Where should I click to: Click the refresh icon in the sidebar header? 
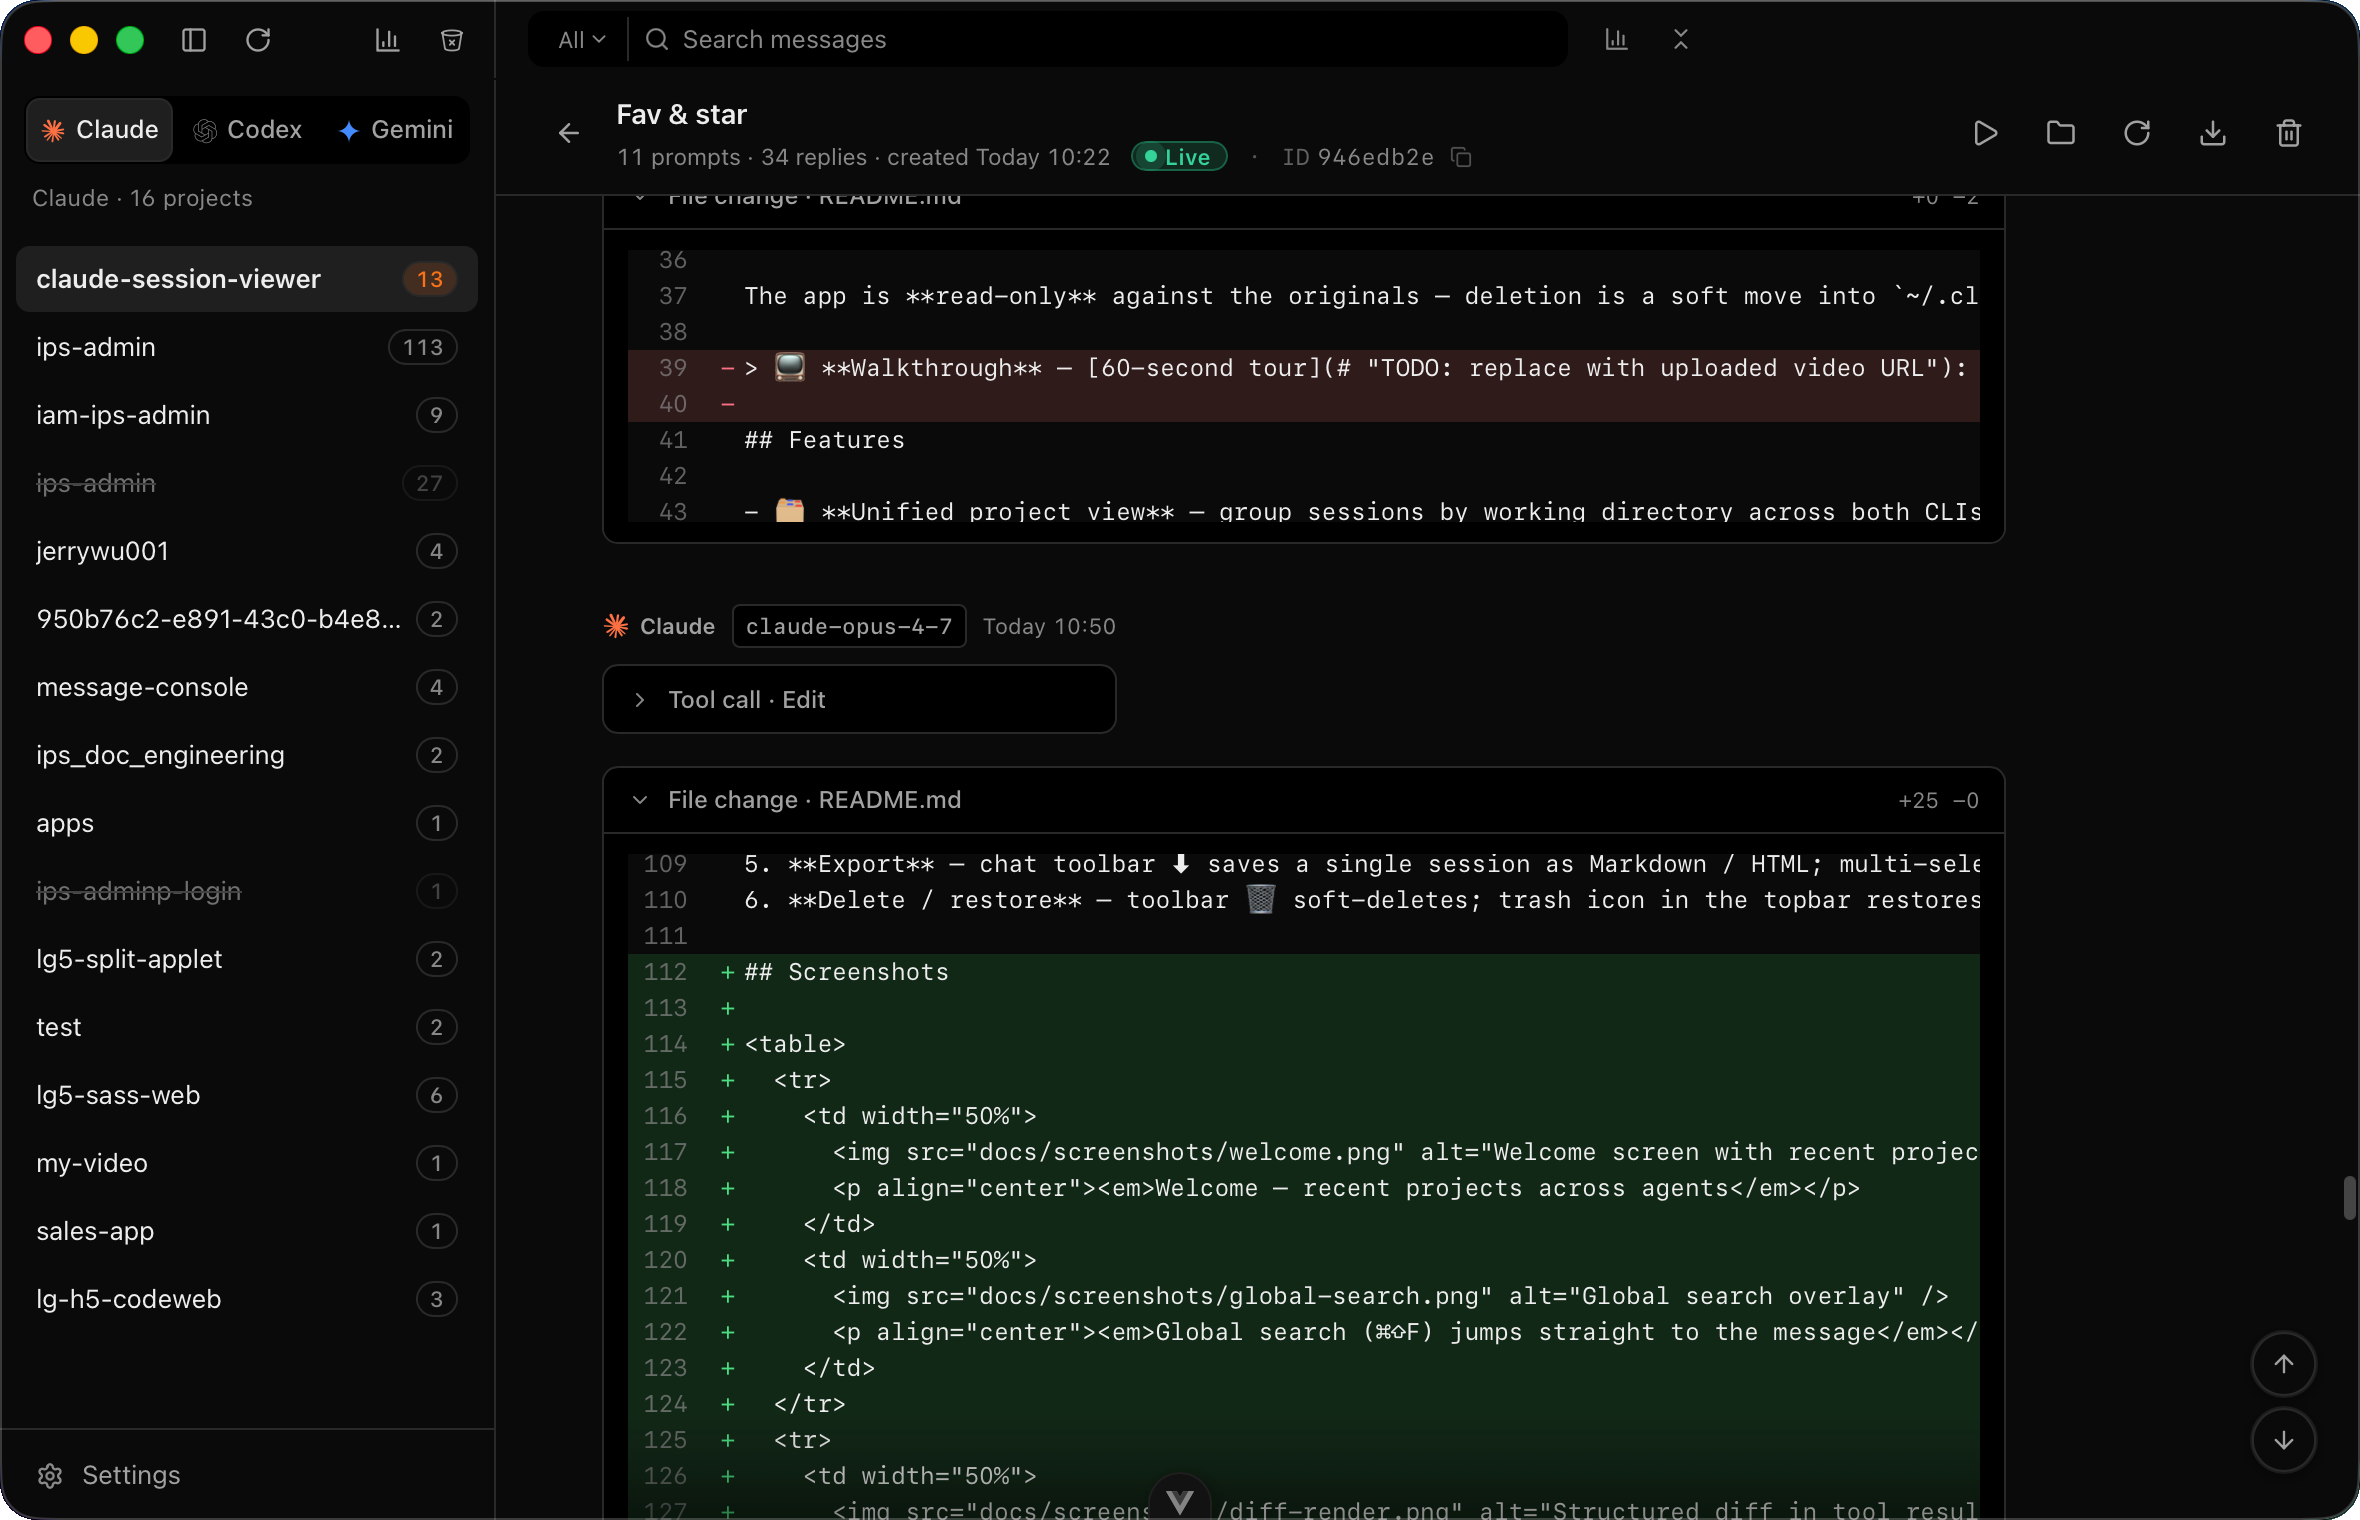coord(258,40)
